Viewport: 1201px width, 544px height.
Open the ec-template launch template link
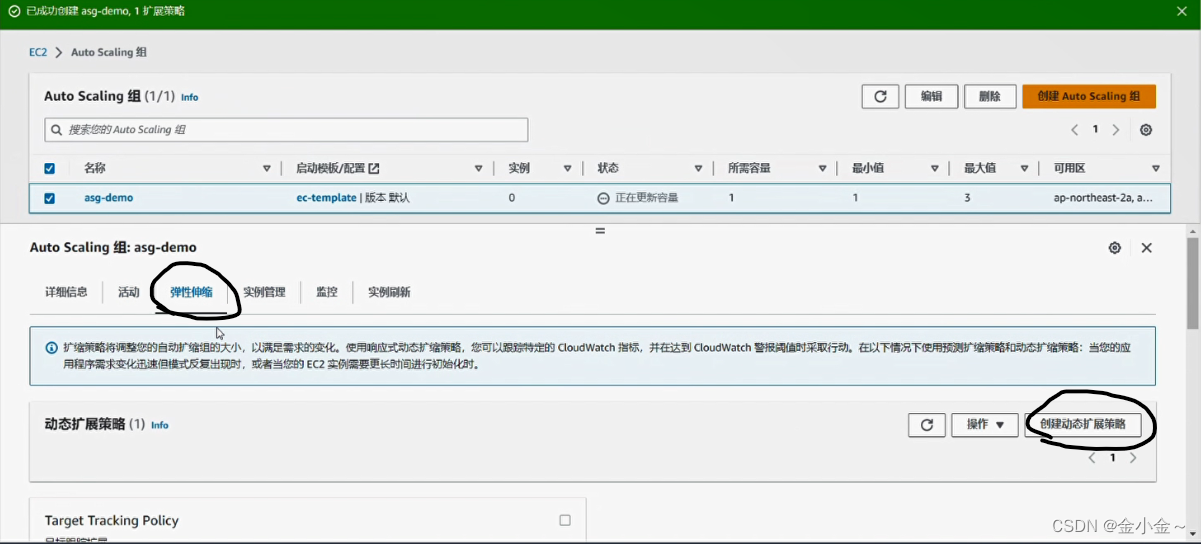[326, 198]
